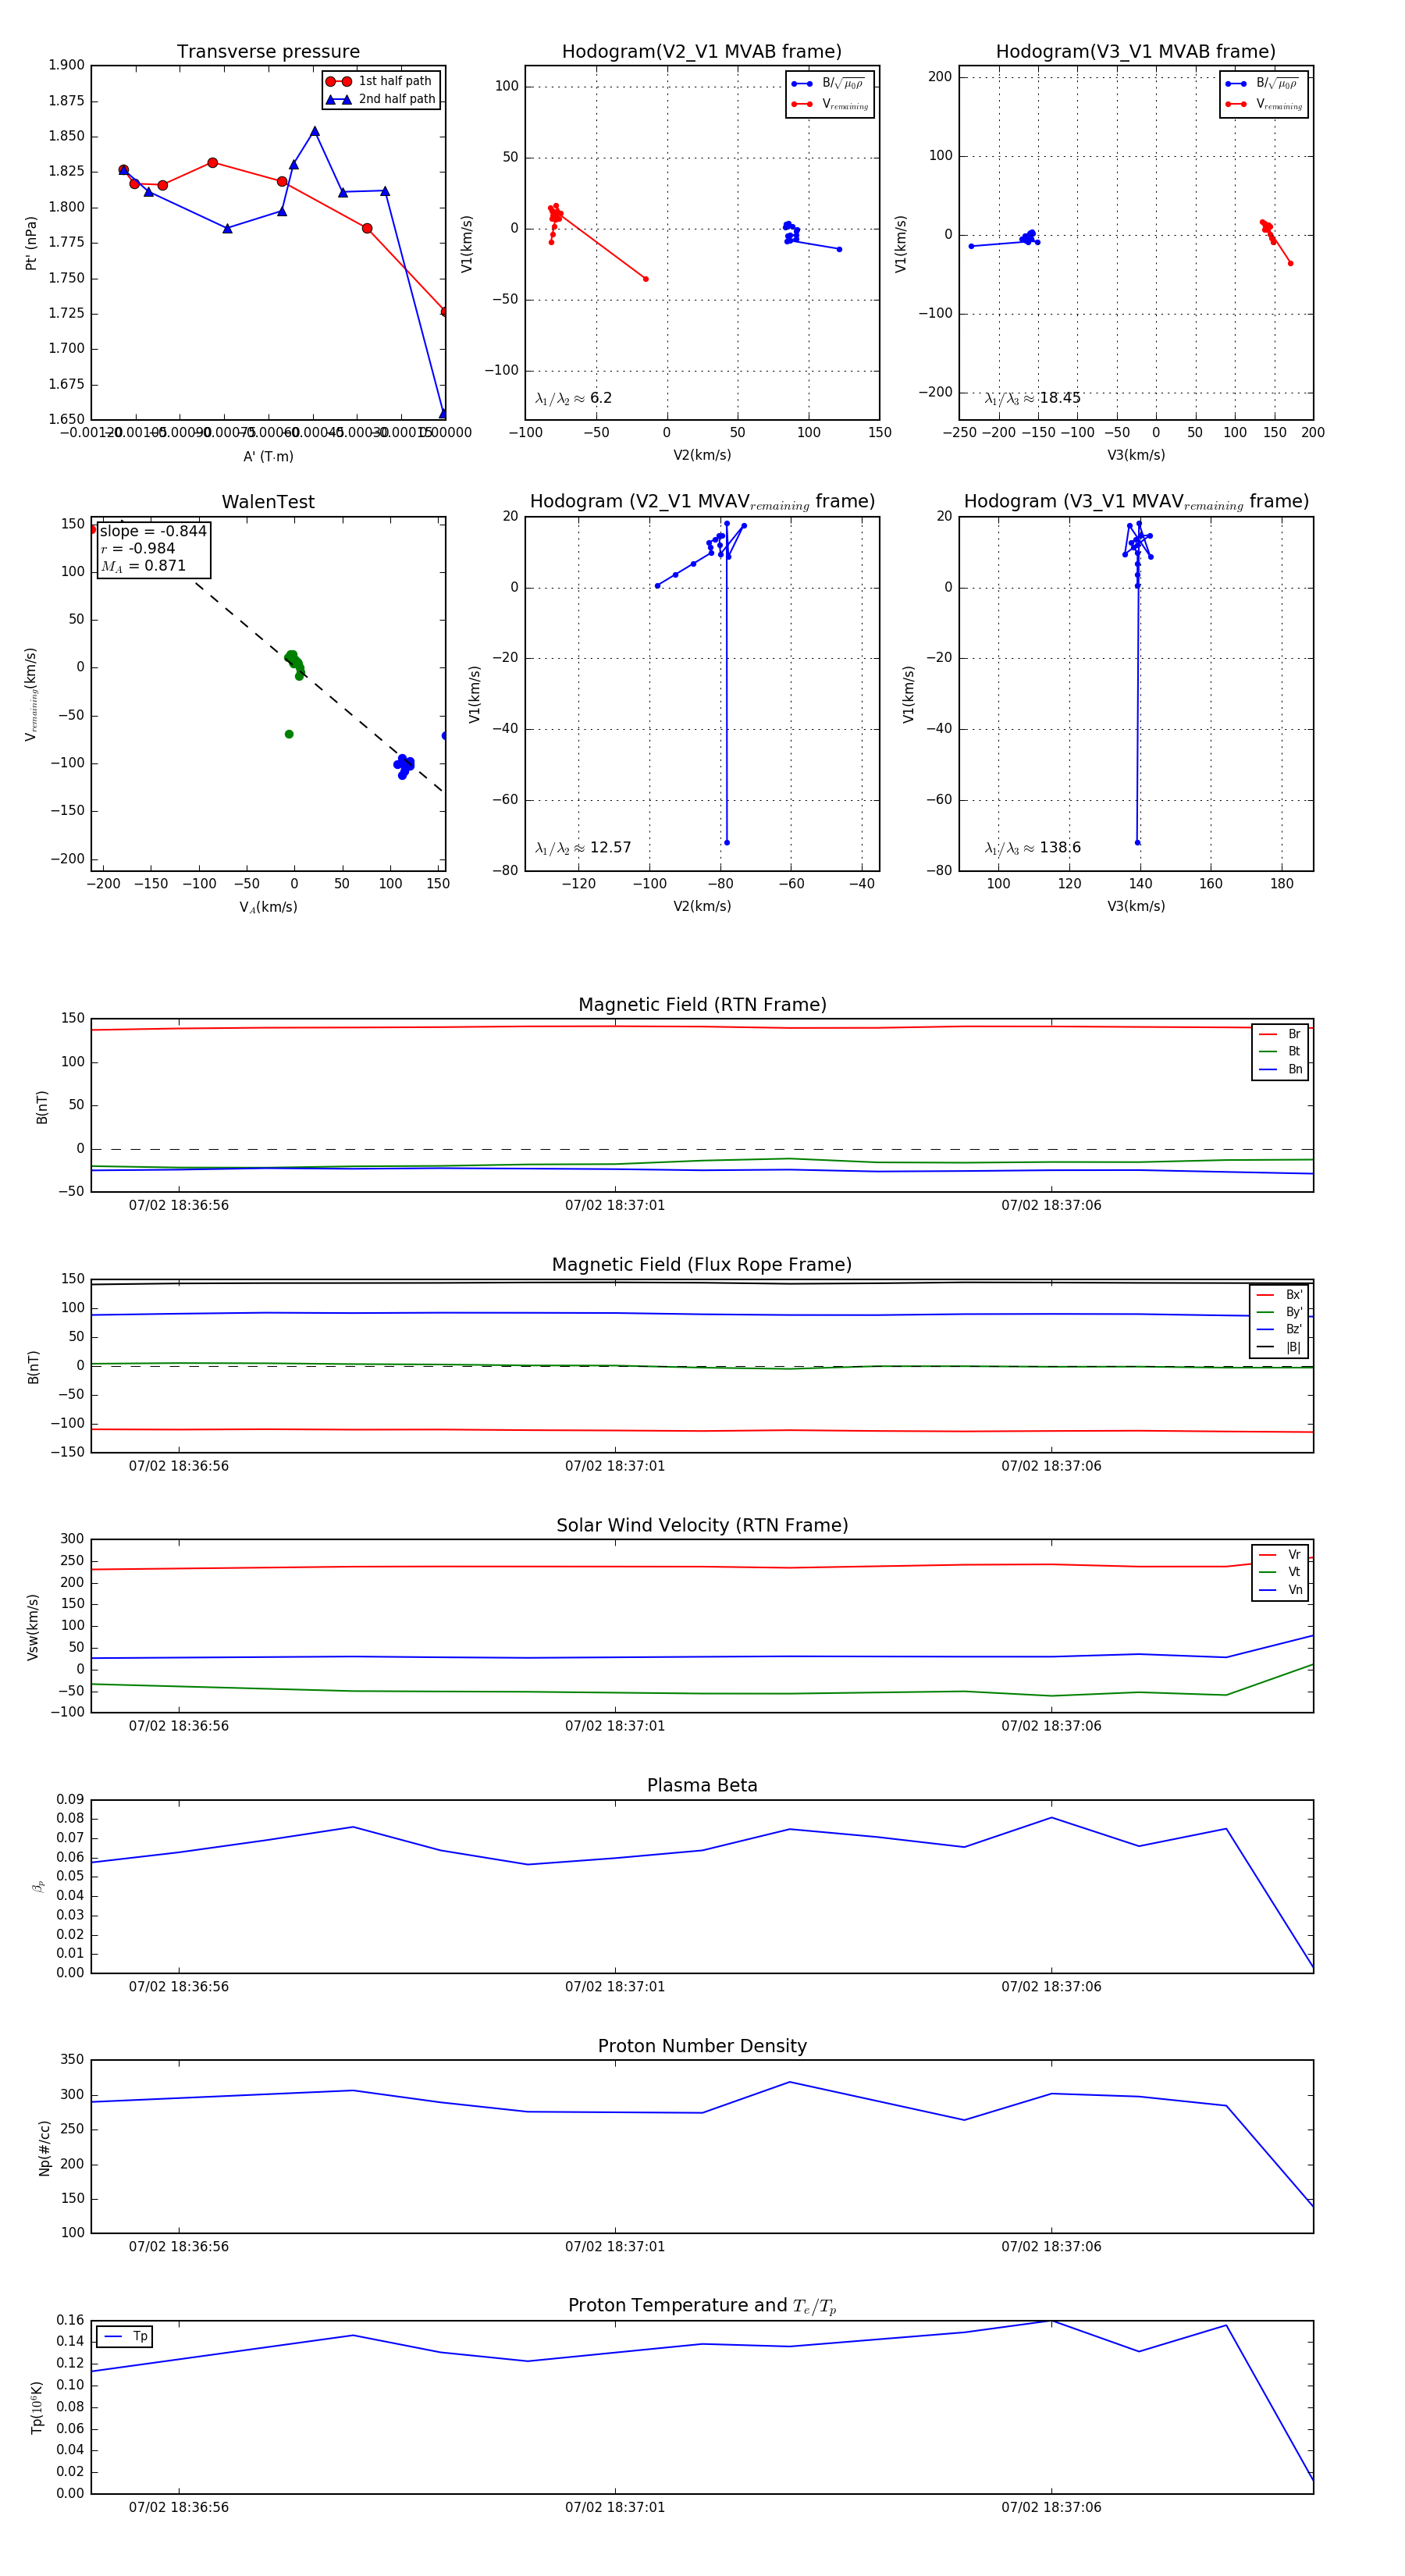Click the 'Plasma Beta' plot title
The image size is (1405, 2576).
coord(702,1785)
